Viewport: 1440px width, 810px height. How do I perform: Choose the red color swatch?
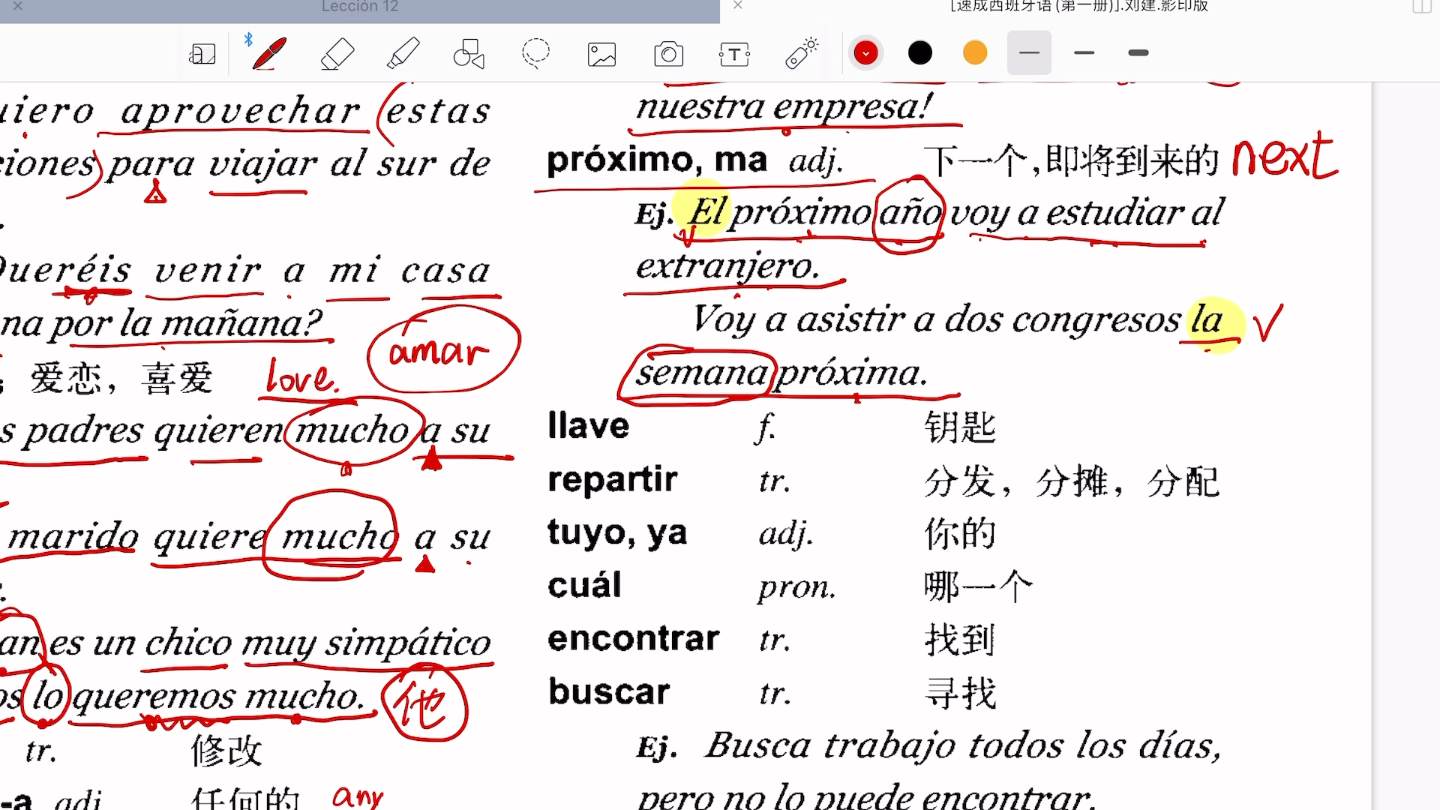pyautogui.click(x=866, y=53)
